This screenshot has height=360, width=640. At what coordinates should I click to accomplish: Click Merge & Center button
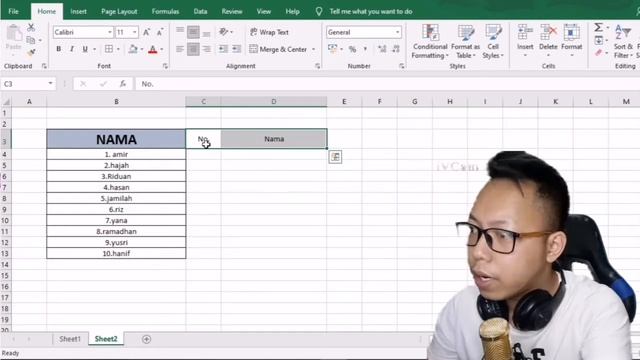(x=278, y=49)
